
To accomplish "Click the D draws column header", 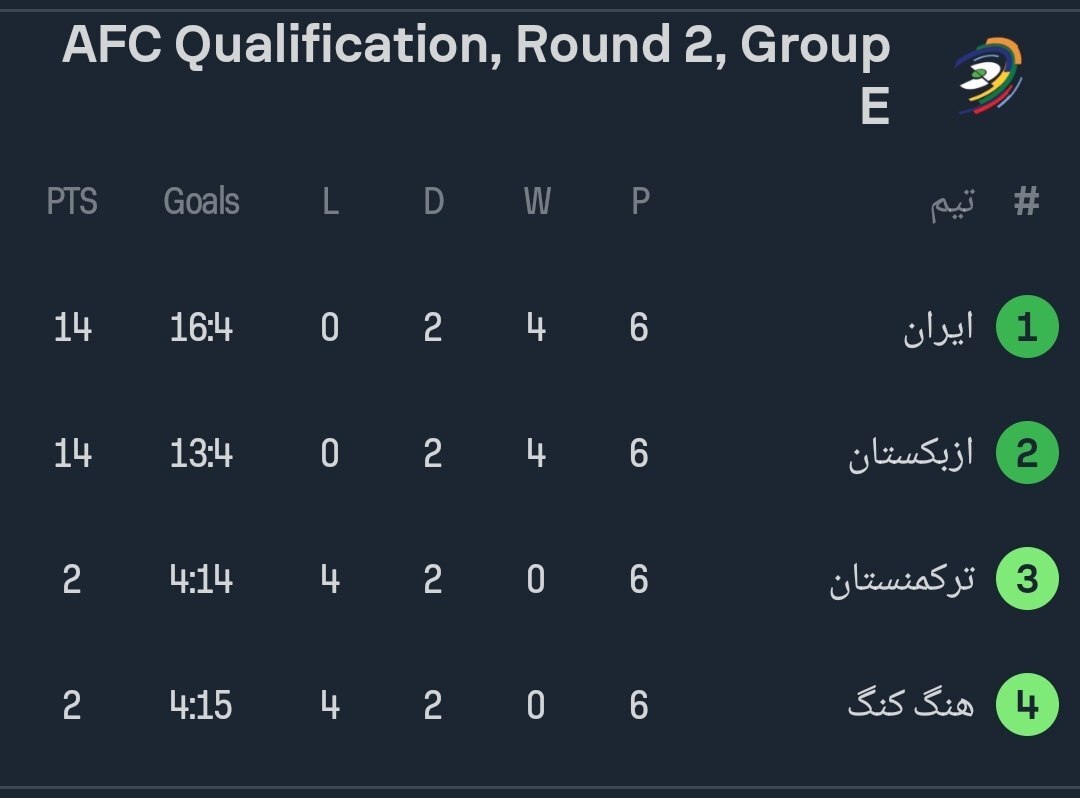I will coord(433,202).
